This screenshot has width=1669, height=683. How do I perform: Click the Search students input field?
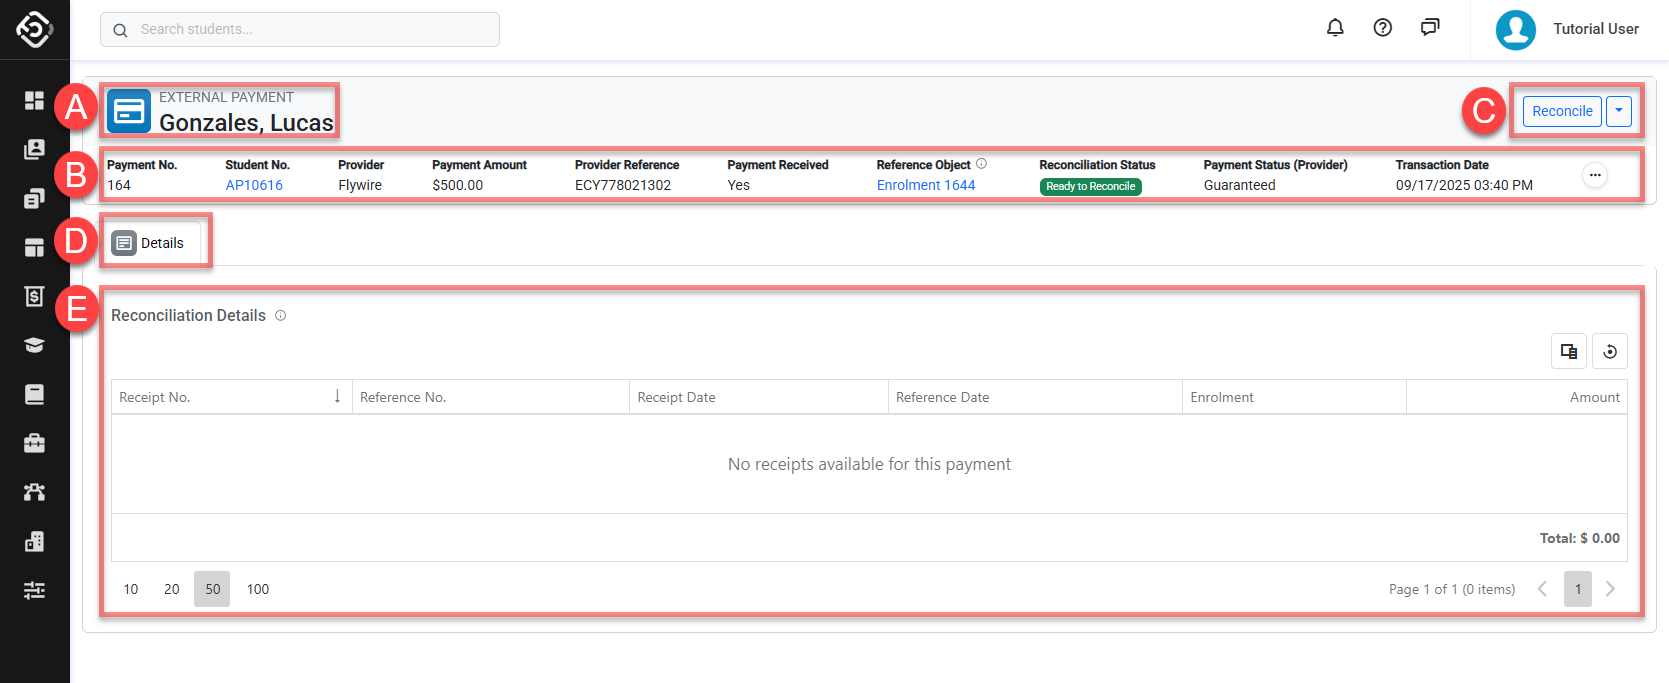coord(300,30)
